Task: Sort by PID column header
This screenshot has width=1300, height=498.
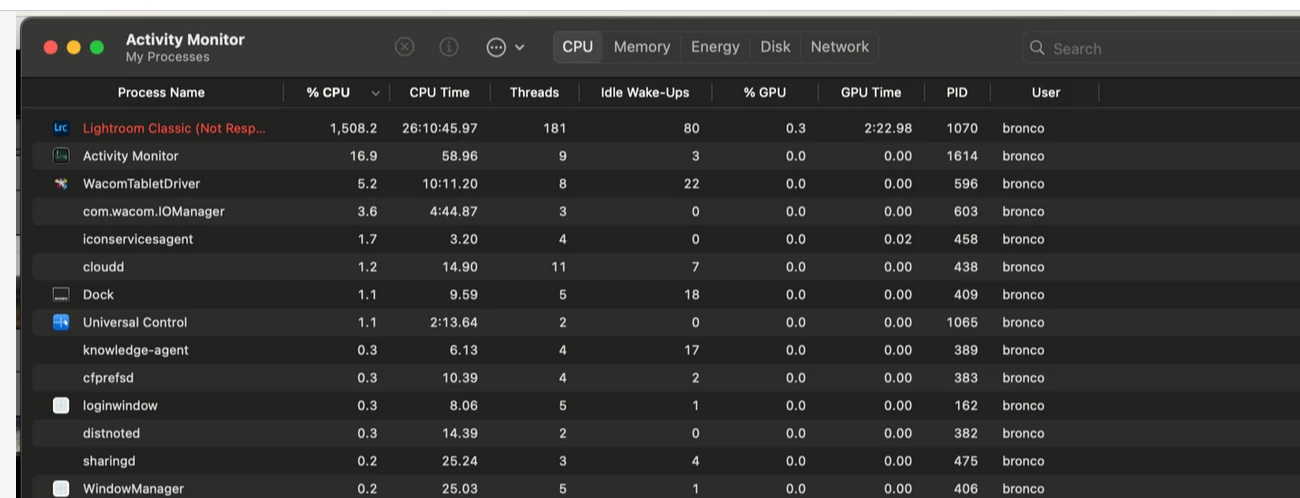Action: [957, 93]
